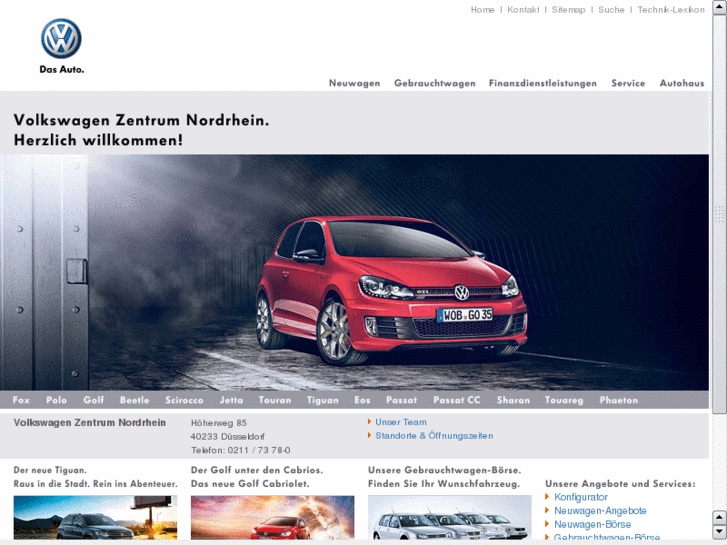Click the bold 'Volkswagen Zentrum Nordrhein' dealer name

click(x=89, y=423)
